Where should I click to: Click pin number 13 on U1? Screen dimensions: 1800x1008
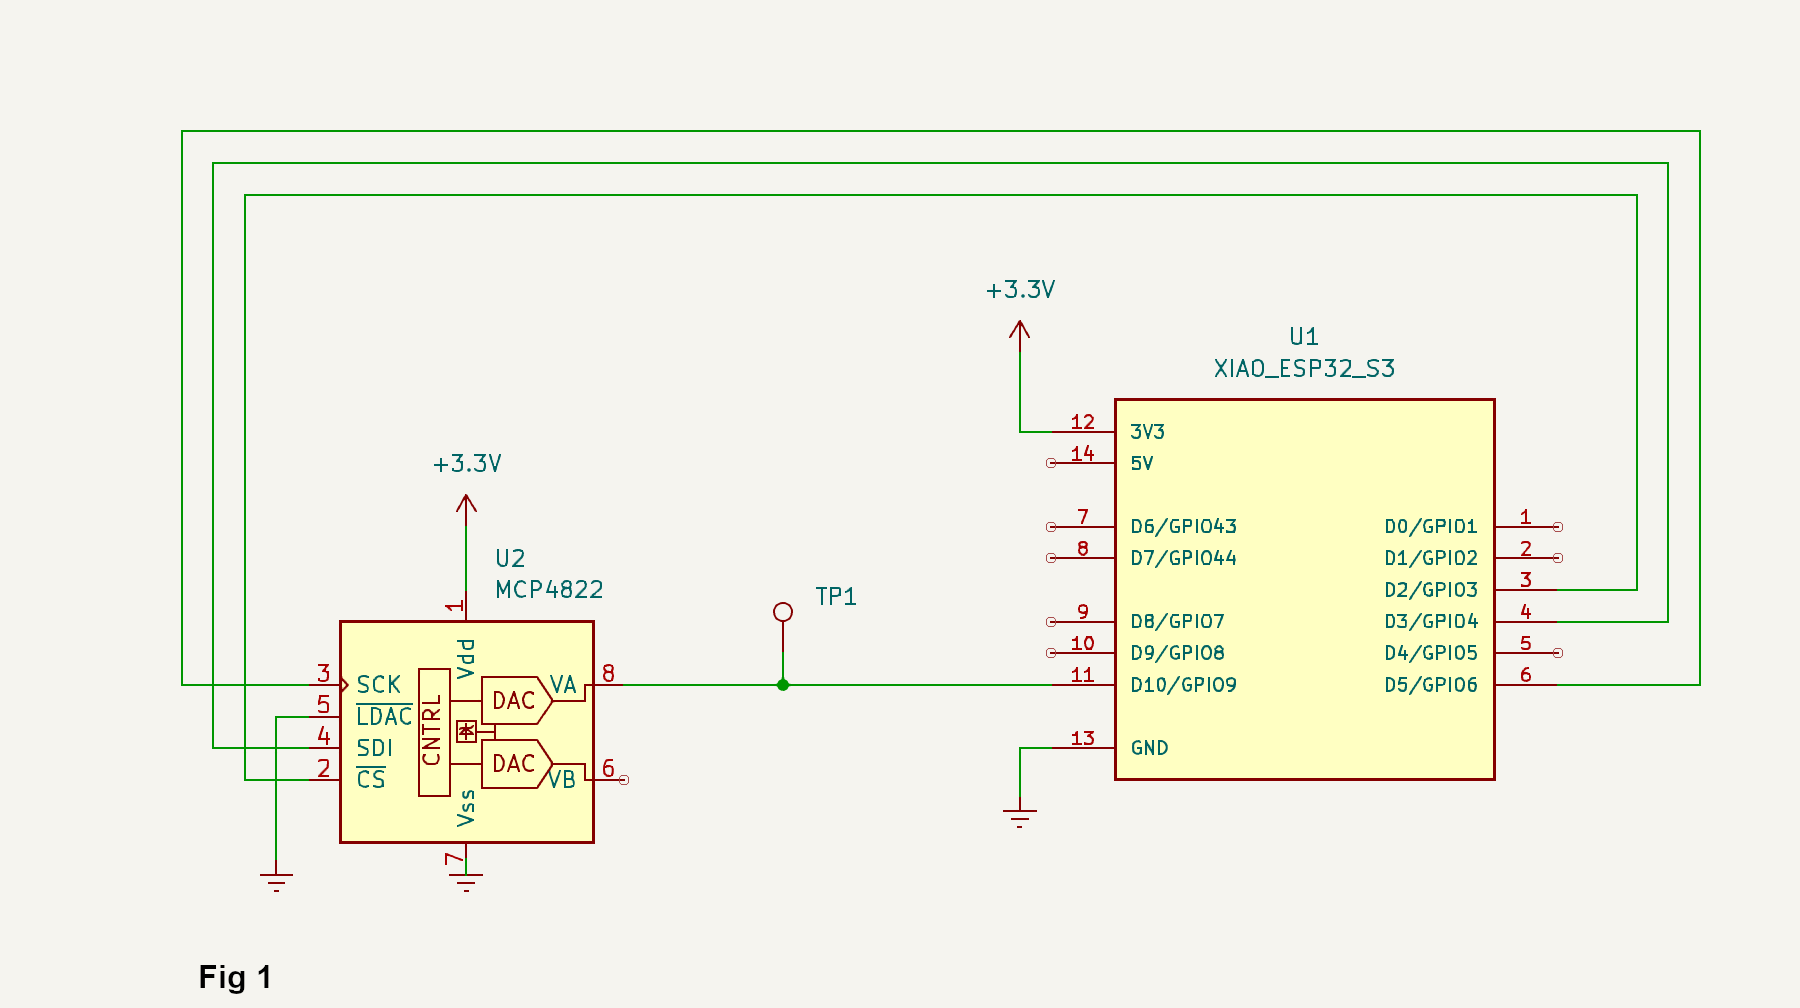pos(1083,738)
